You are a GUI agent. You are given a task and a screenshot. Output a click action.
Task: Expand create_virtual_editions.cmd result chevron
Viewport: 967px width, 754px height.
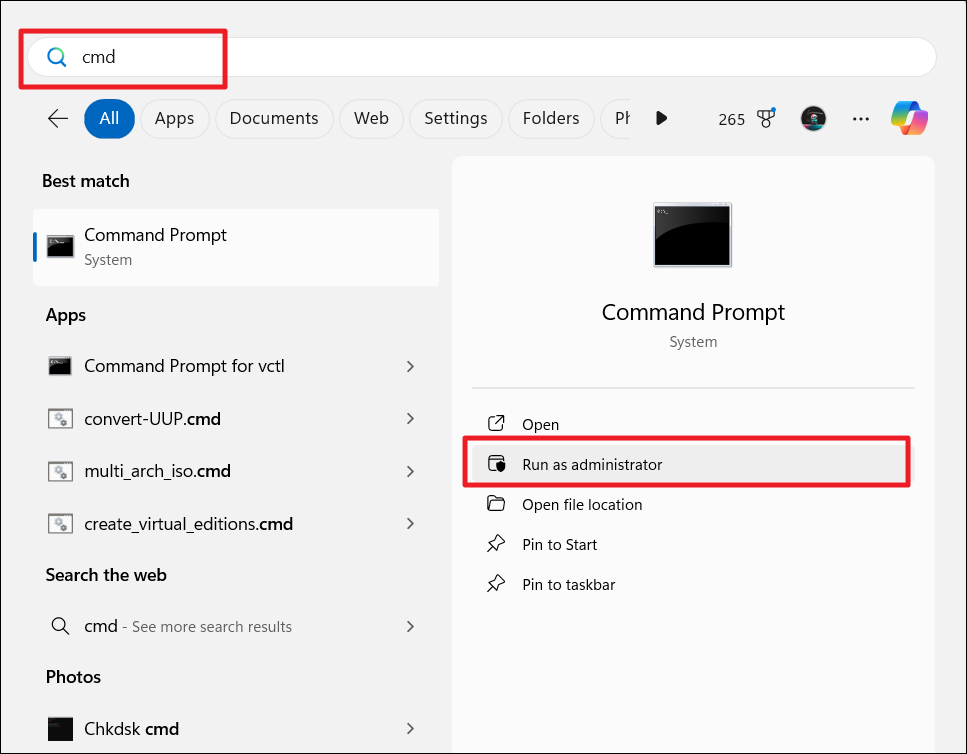(410, 524)
